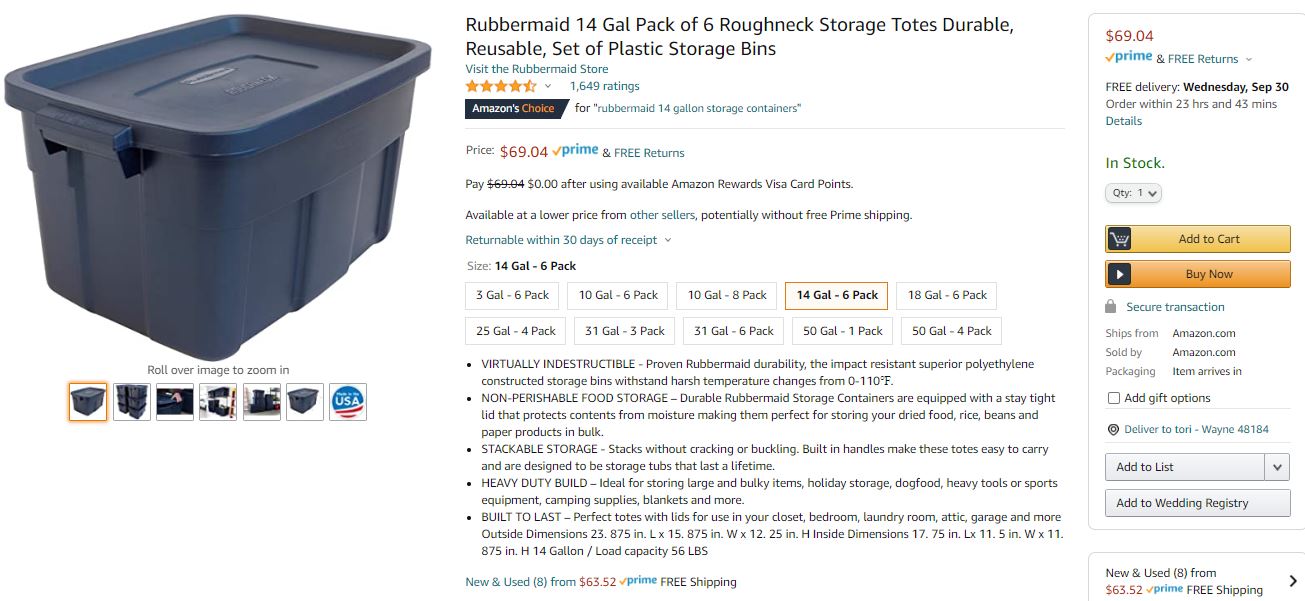Click the shopping cart icon on Add to Cart
The image size is (1305, 601).
click(1120, 239)
